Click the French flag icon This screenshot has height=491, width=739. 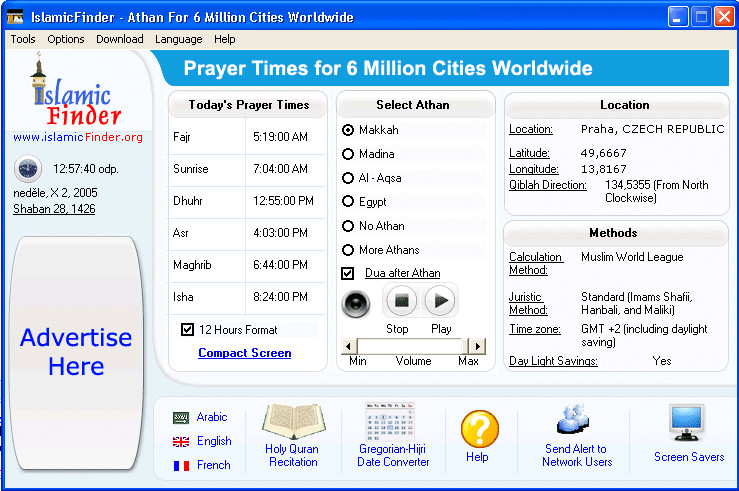[x=181, y=466]
